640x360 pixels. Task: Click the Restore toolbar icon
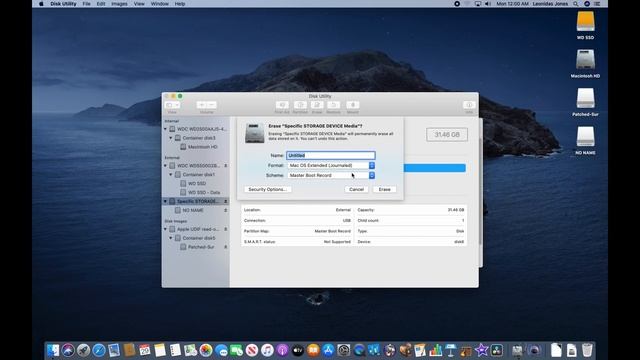pos(333,105)
